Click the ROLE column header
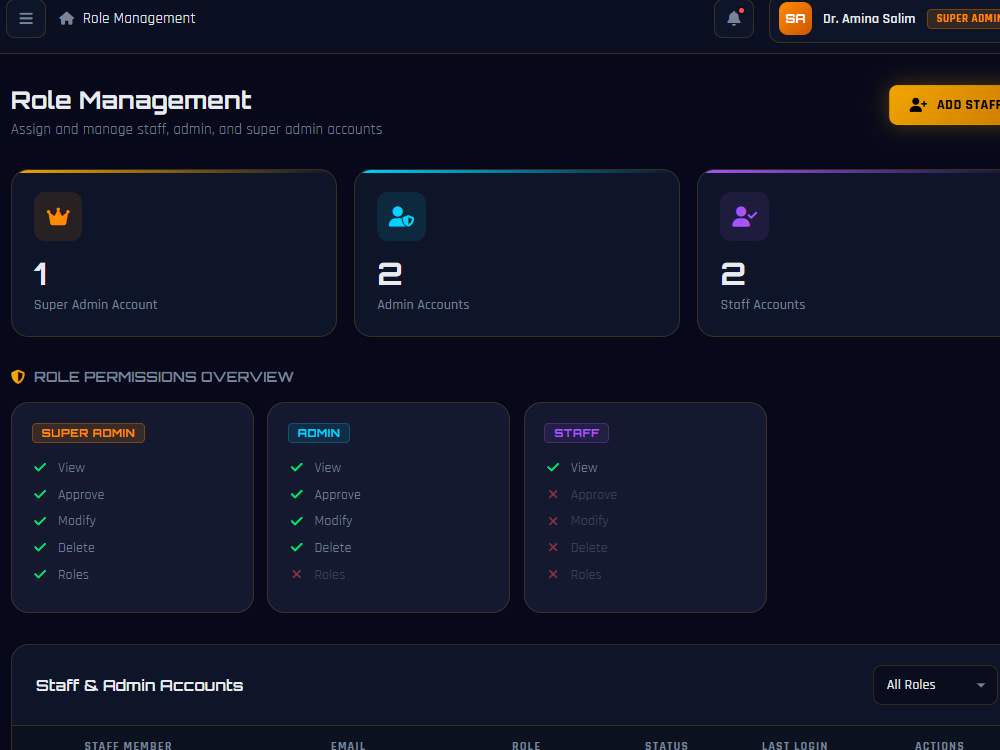1000x750 pixels. pos(526,746)
